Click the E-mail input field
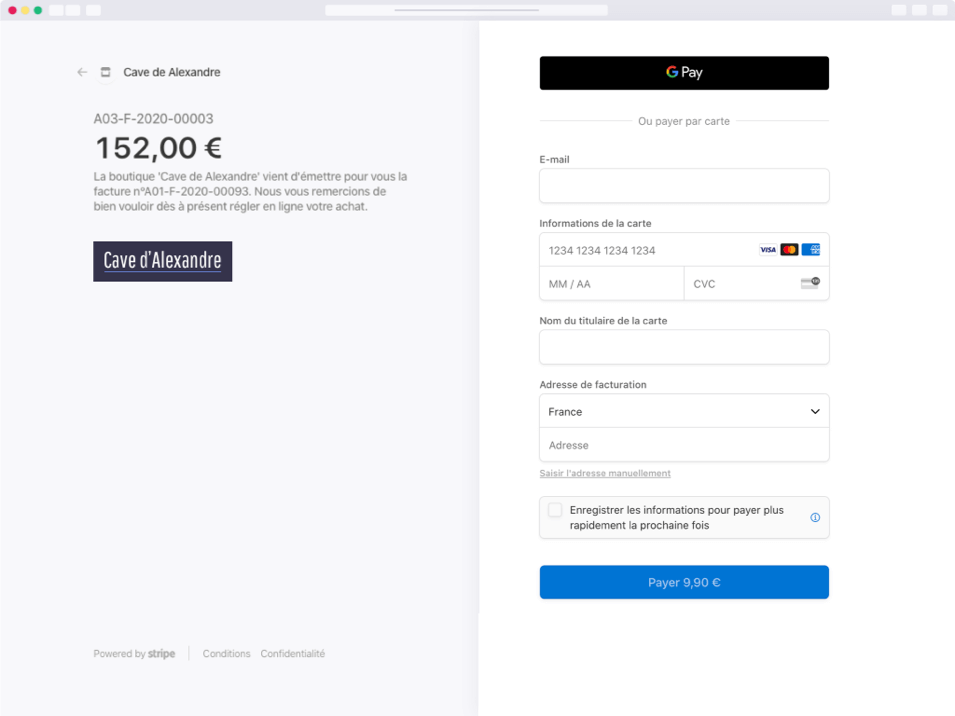This screenshot has height=716, width=955. 684,186
